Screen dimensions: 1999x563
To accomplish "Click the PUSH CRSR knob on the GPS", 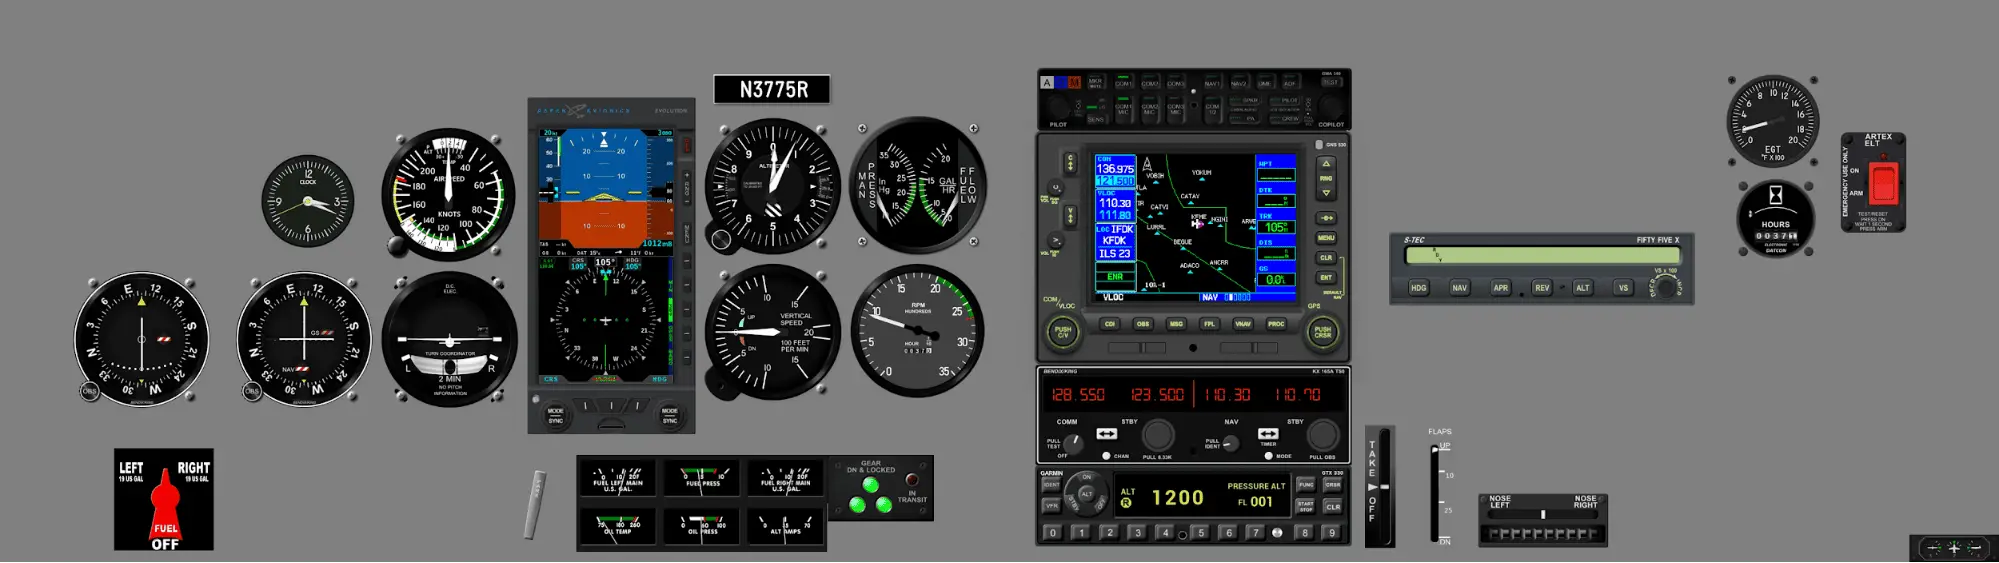I will click(1323, 331).
